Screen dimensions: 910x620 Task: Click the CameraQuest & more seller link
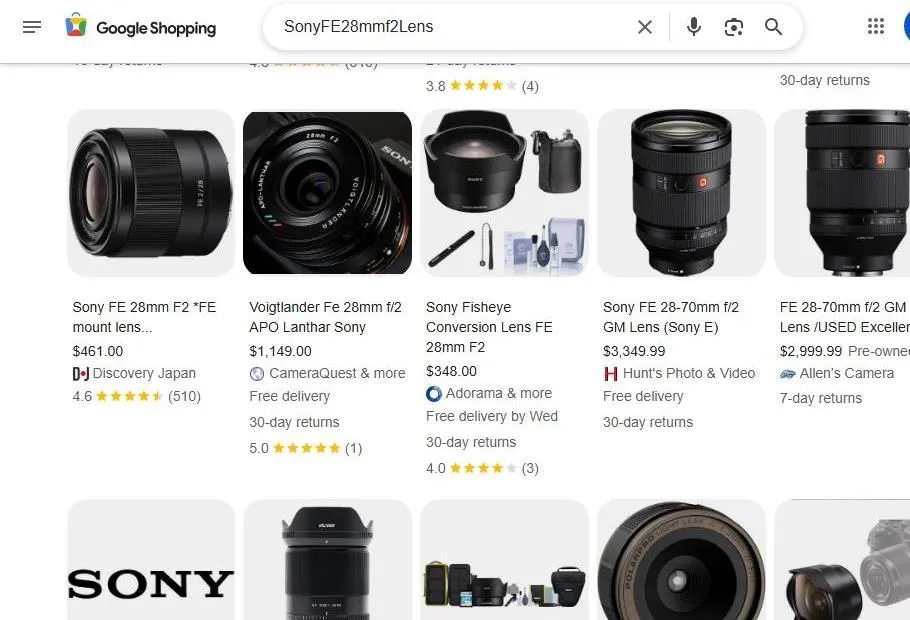pos(335,373)
